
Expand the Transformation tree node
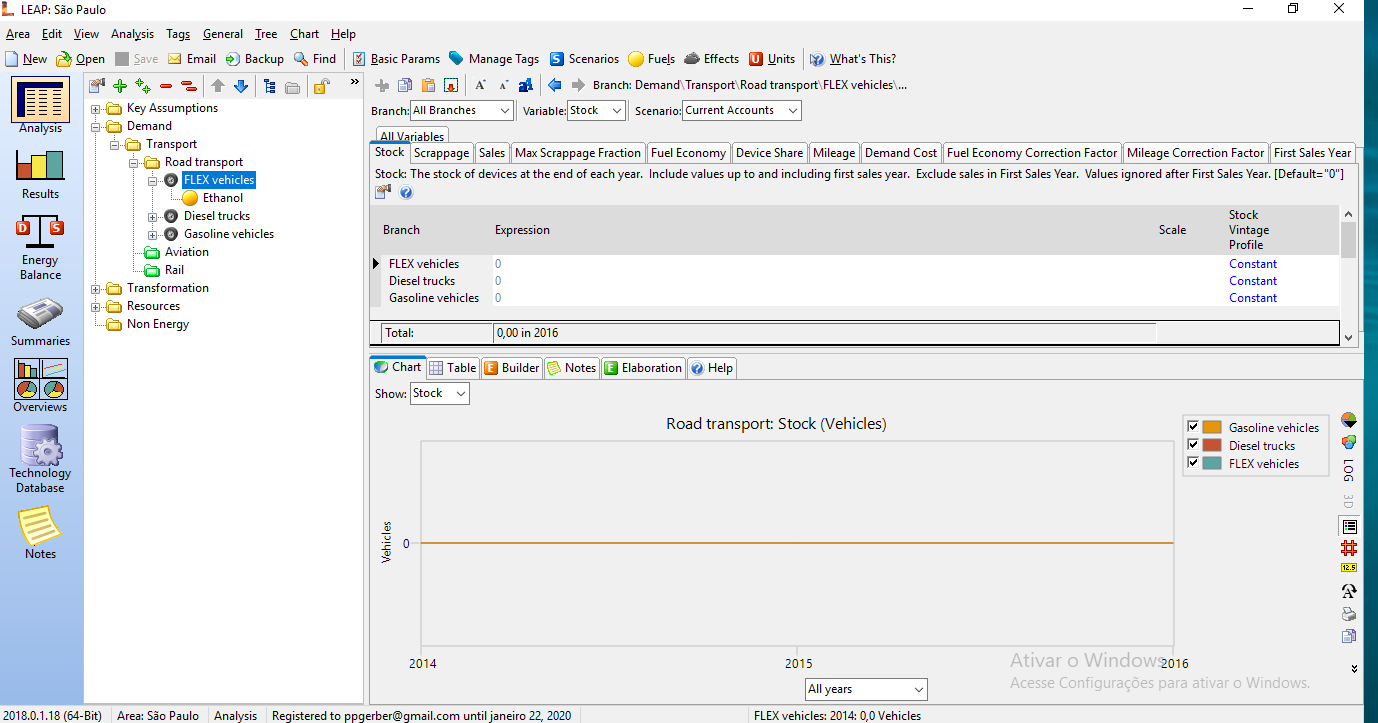click(x=97, y=288)
